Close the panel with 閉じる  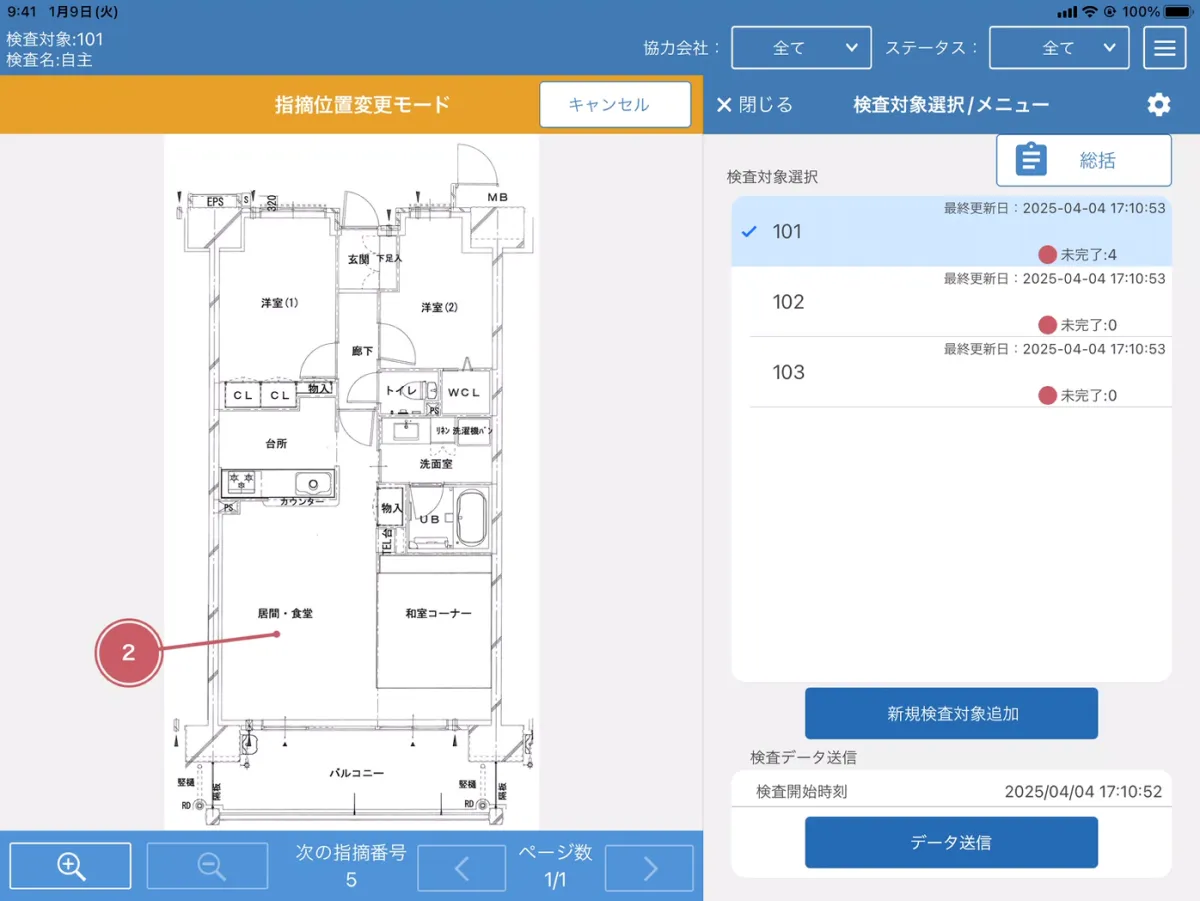[x=754, y=105]
